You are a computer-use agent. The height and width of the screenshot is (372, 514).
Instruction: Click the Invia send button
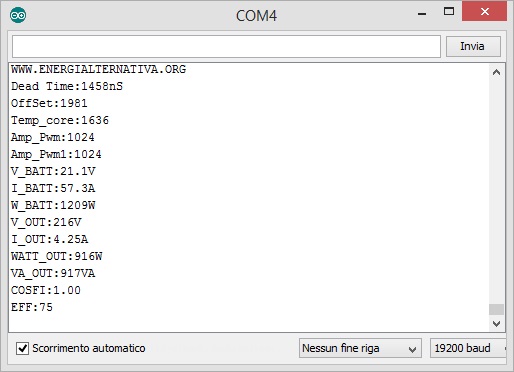pos(473,46)
